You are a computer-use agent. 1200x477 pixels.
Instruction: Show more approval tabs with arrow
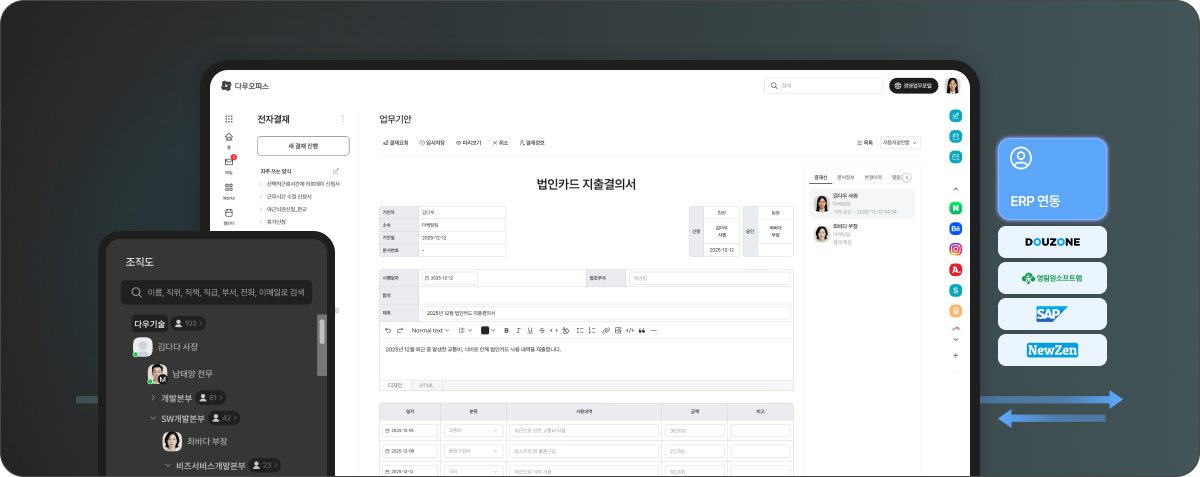coord(907,177)
